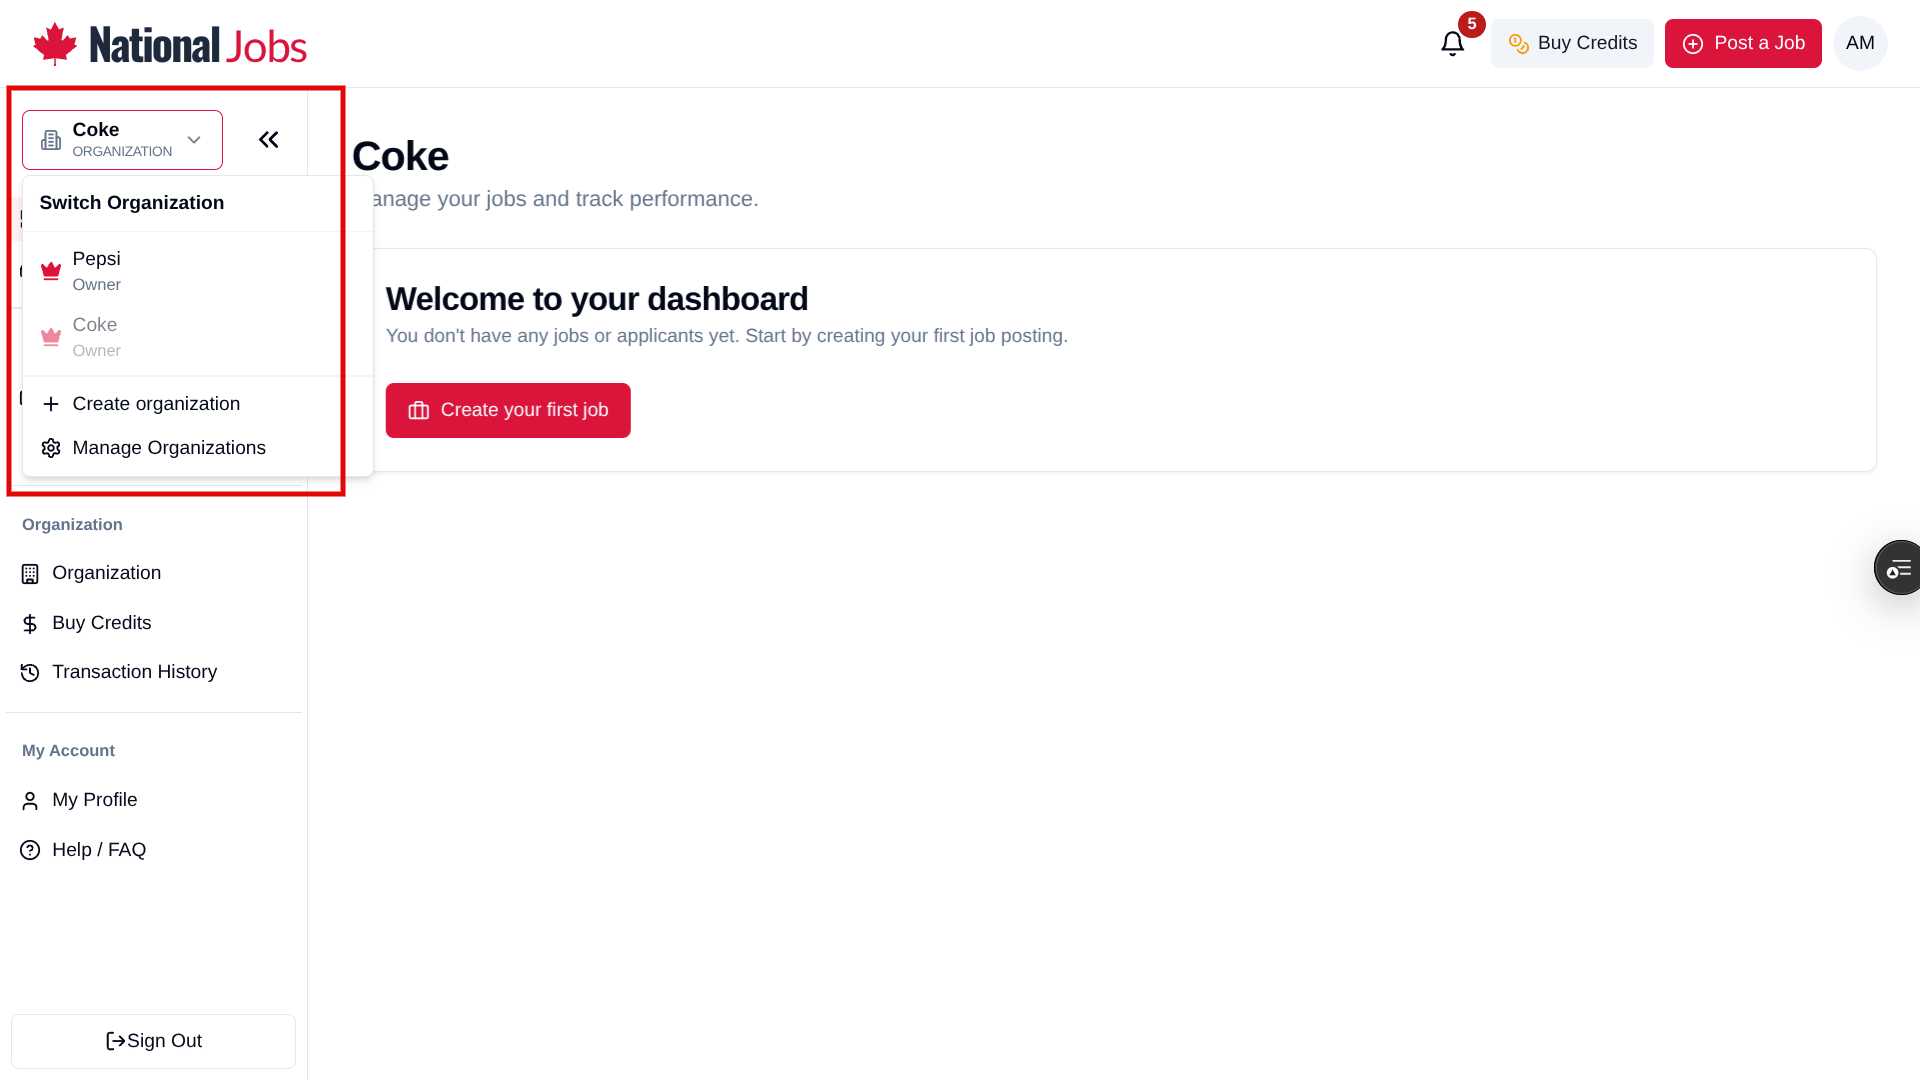This screenshot has height=1080, width=1920.
Task: Open My Profile
Action: point(154,800)
